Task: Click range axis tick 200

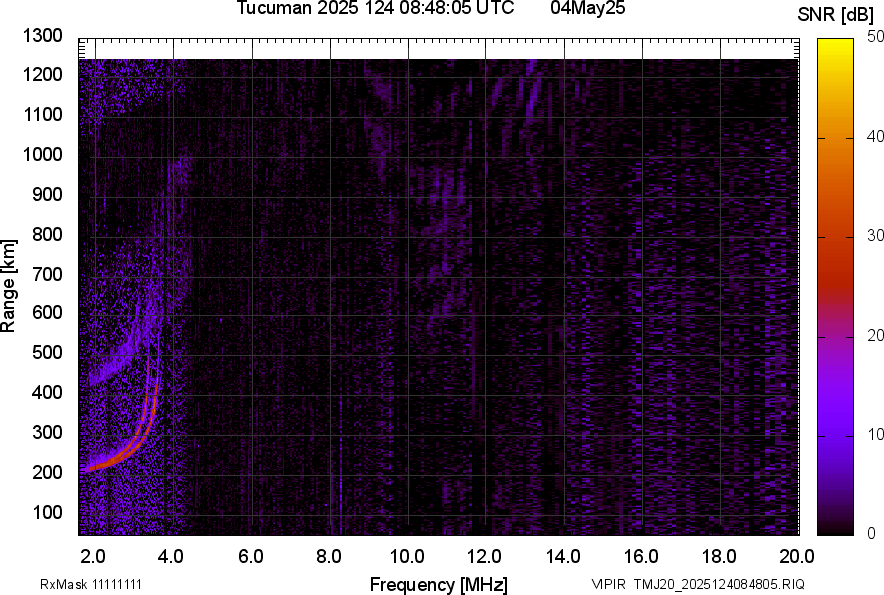Action: [47, 472]
